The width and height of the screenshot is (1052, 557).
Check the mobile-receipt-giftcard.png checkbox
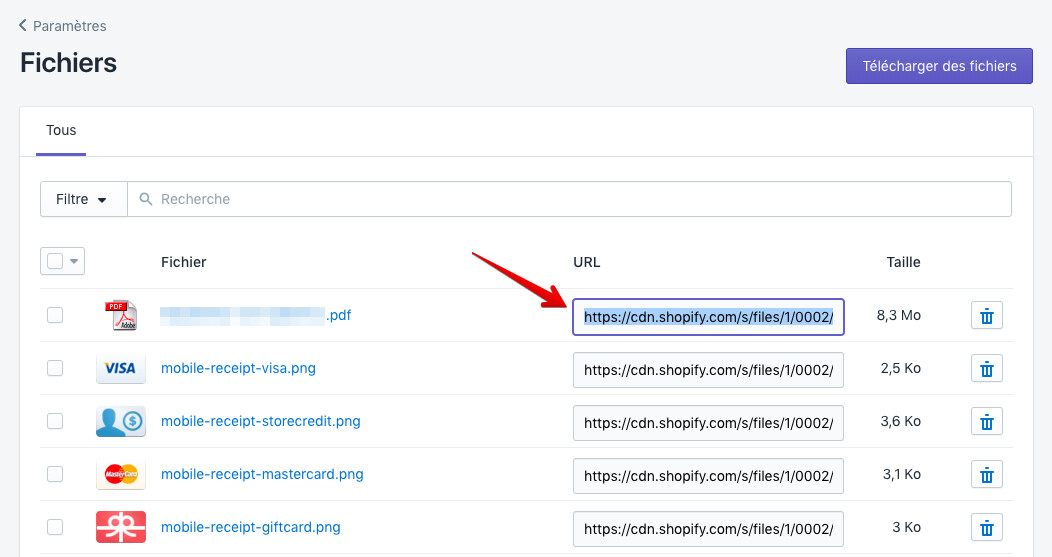(x=55, y=527)
